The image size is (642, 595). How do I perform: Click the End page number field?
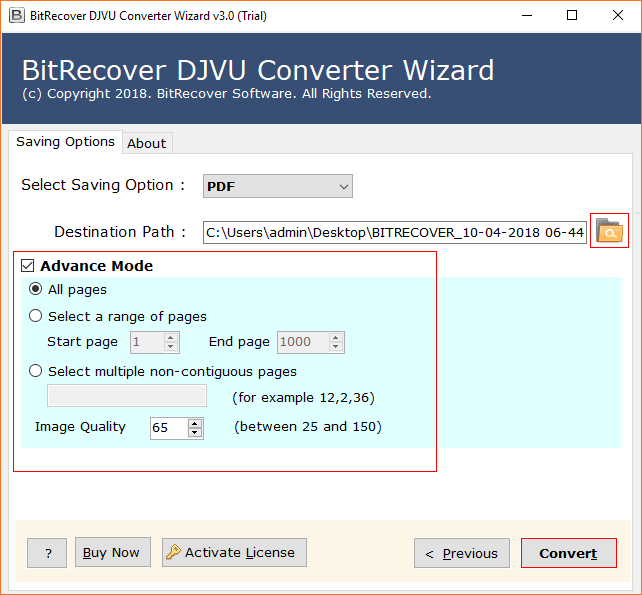[303, 342]
